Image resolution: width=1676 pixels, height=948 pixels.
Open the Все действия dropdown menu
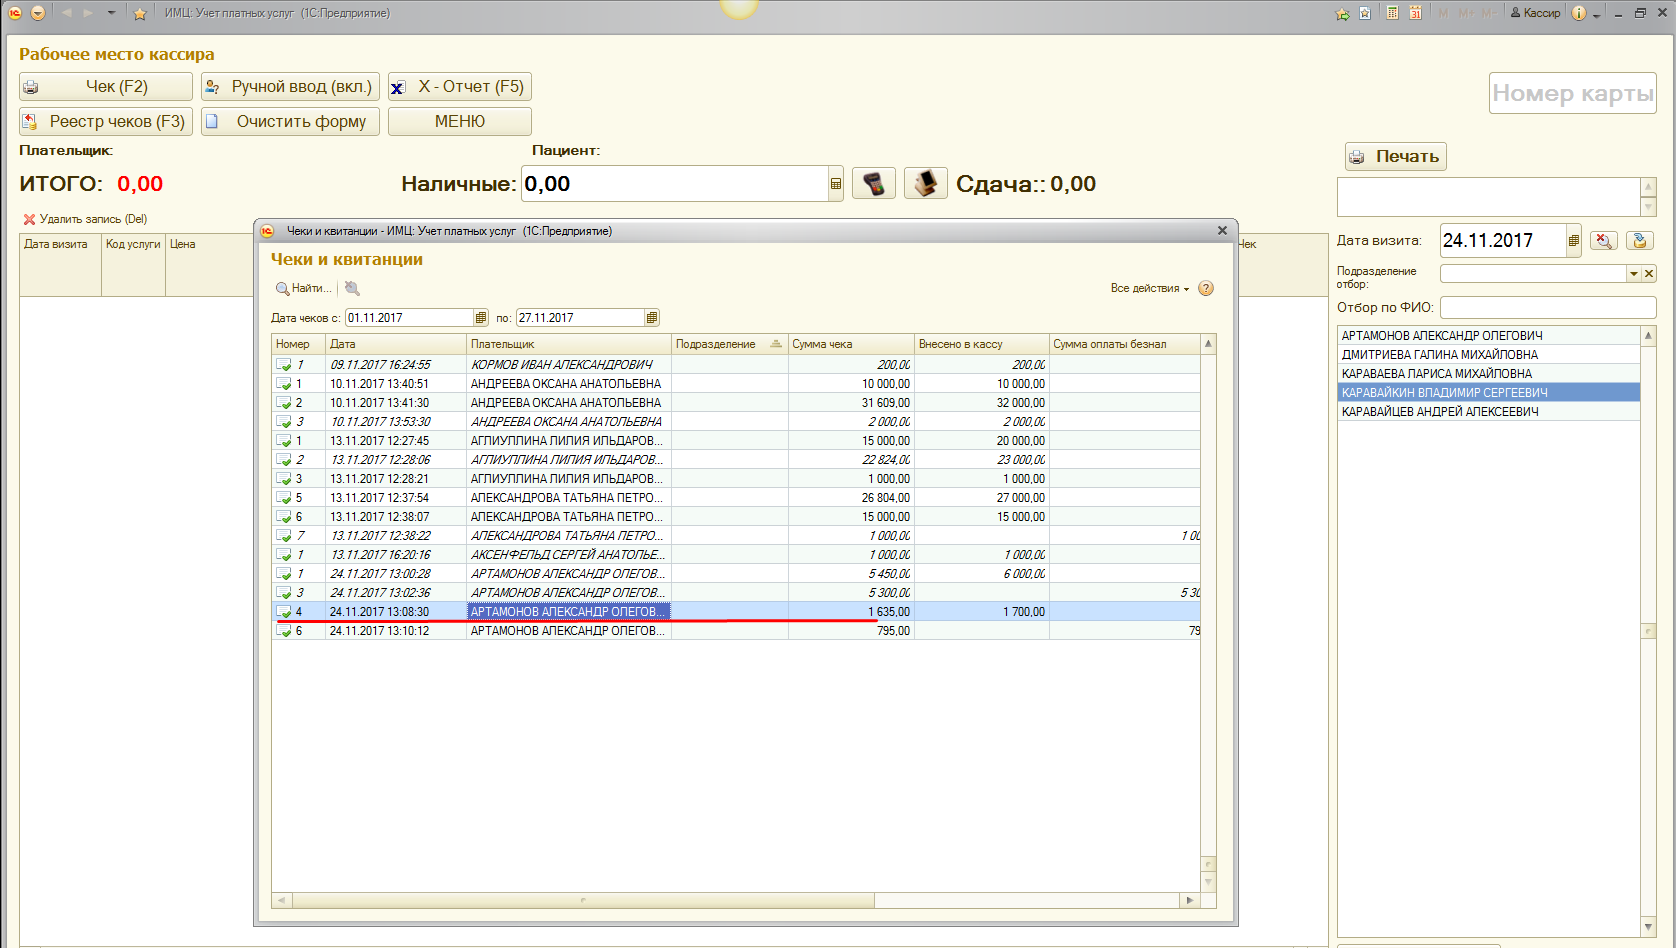[1149, 288]
